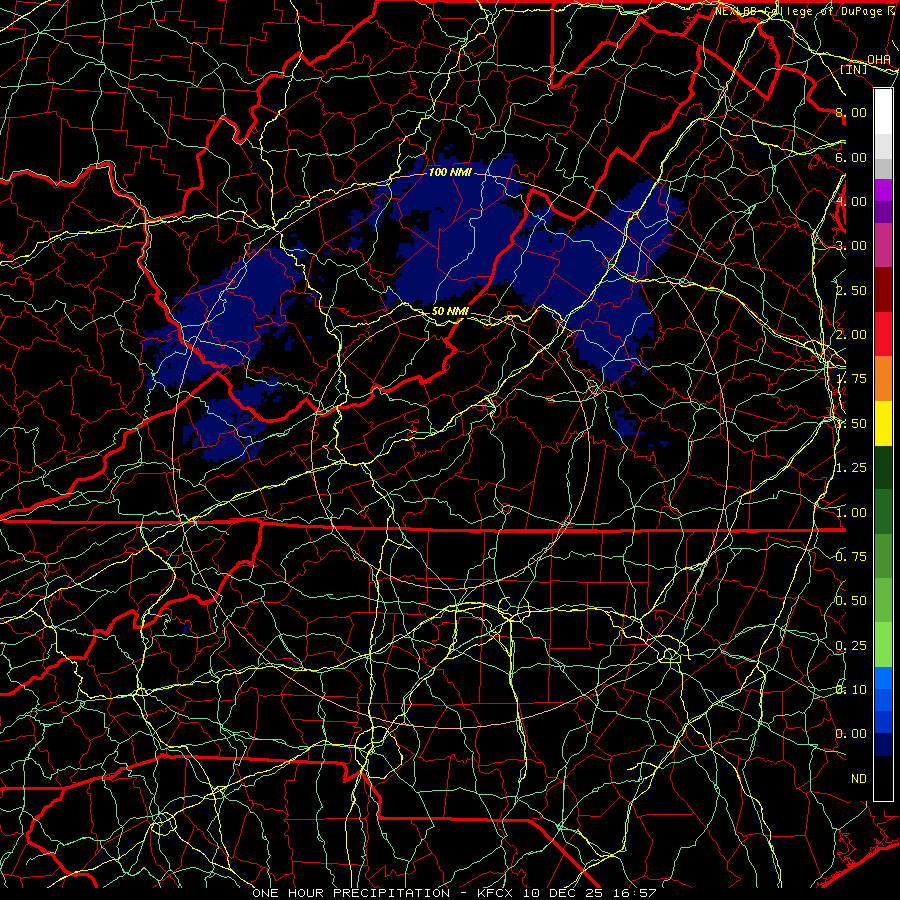This screenshot has width=900, height=900.
Task: Click the 2.50 legend value
Action: [851, 290]
